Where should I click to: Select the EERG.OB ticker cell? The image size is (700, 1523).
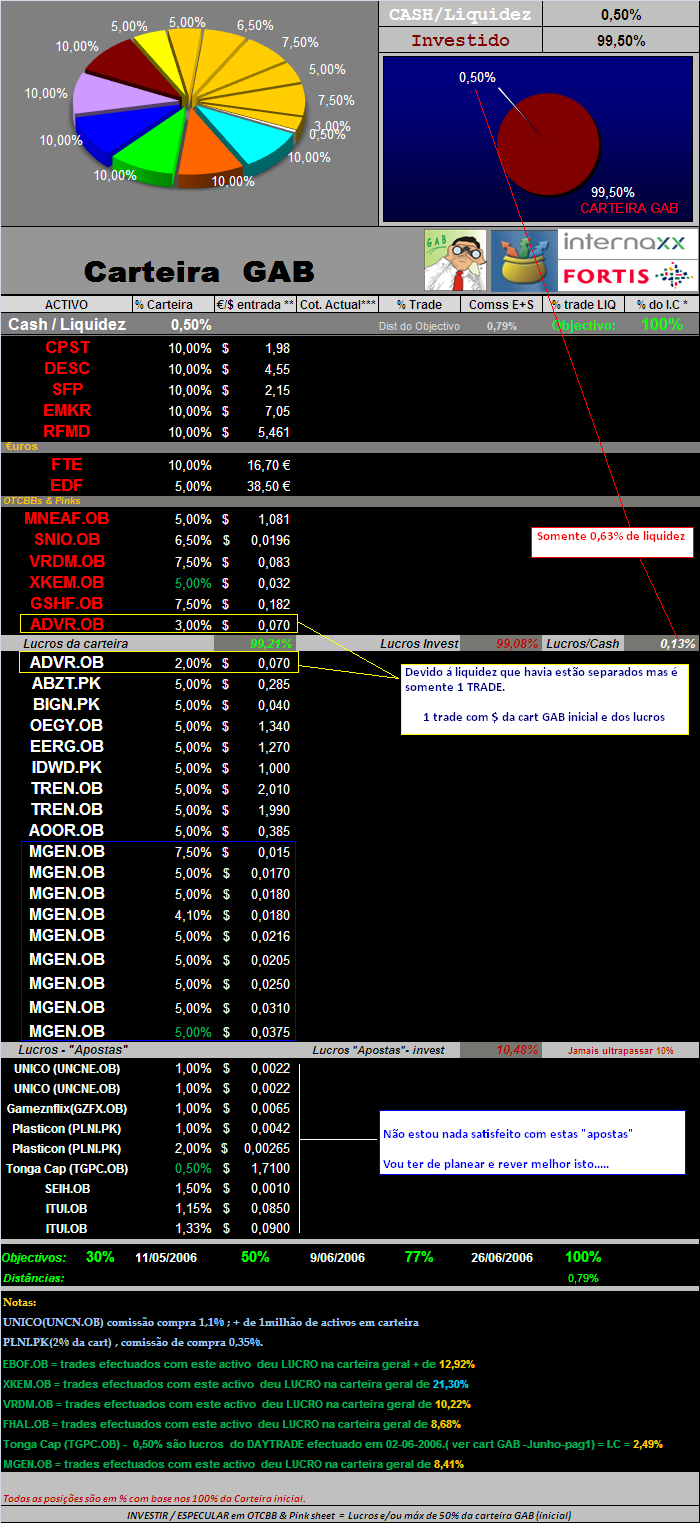pyautogui.click(x=67, y=747)
